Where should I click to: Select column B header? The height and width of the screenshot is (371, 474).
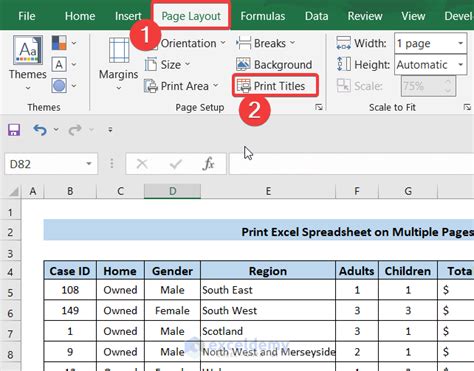click(x=70, y=191)
